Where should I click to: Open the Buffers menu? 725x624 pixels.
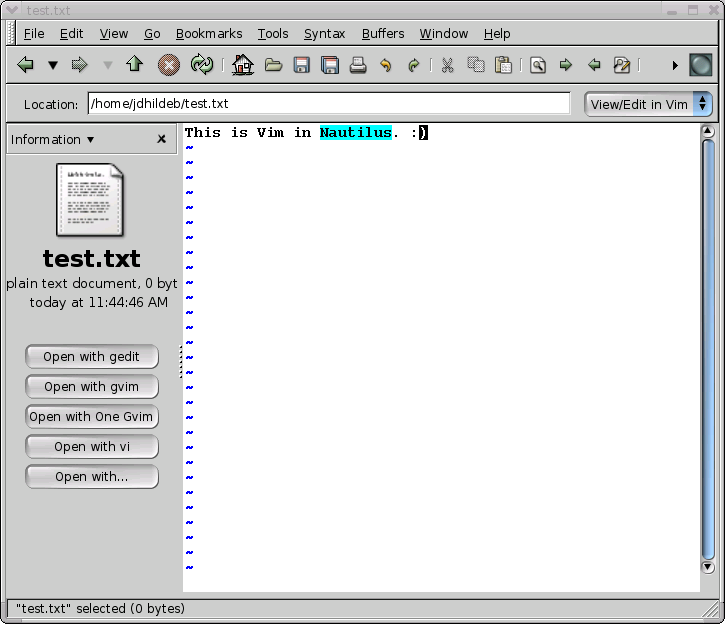[x=383, y=34]
